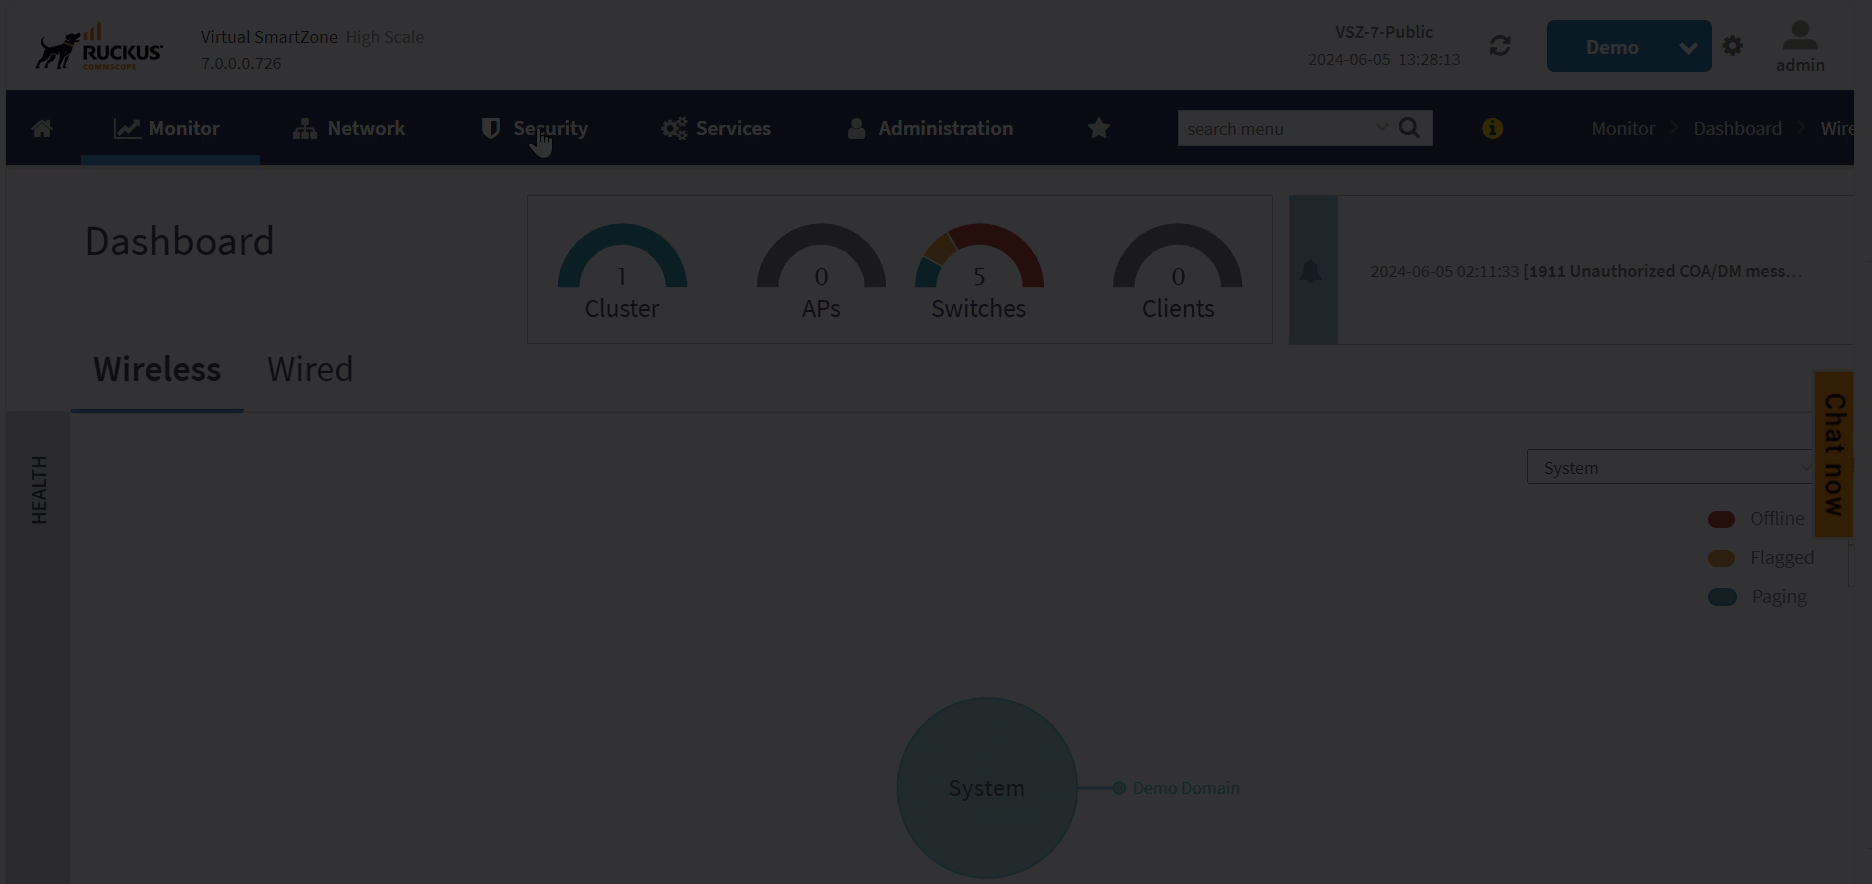This screenshot has width=1872, height=884.
Task: Open the Unauthorized COA/DM event message
Action: coord(1586,271)
